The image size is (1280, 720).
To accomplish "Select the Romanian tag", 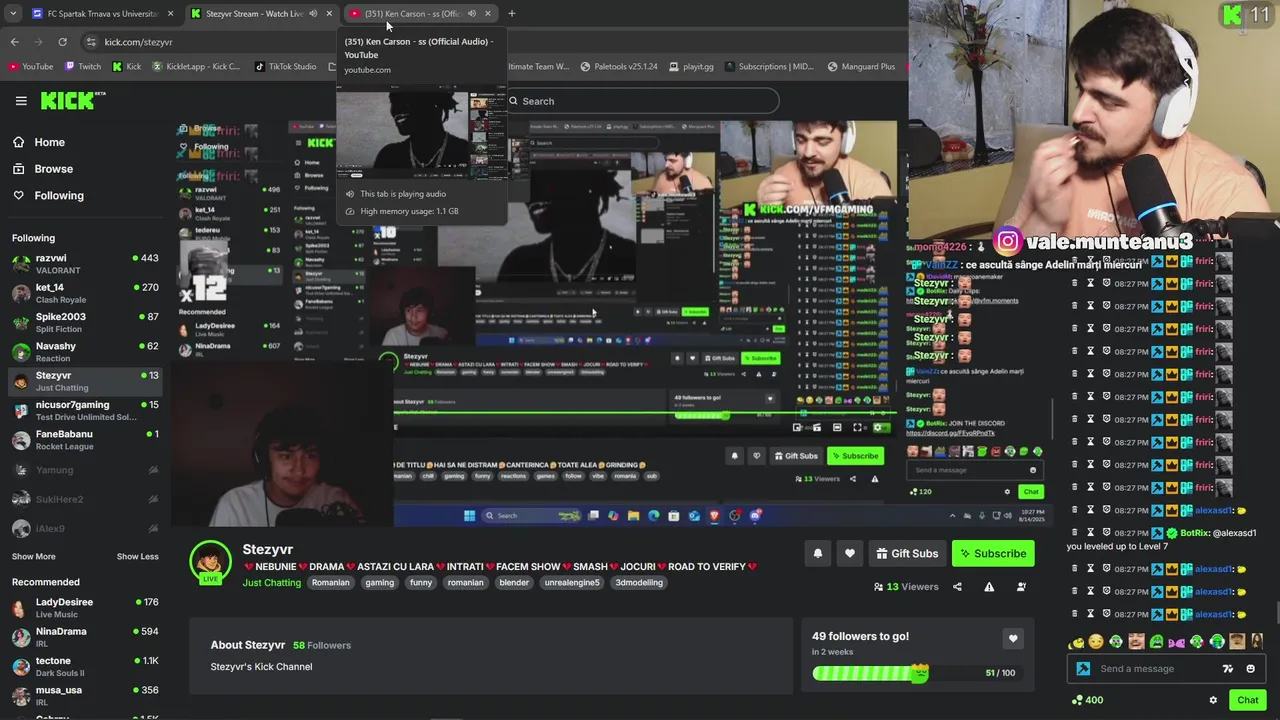I will tap(331, 583).
